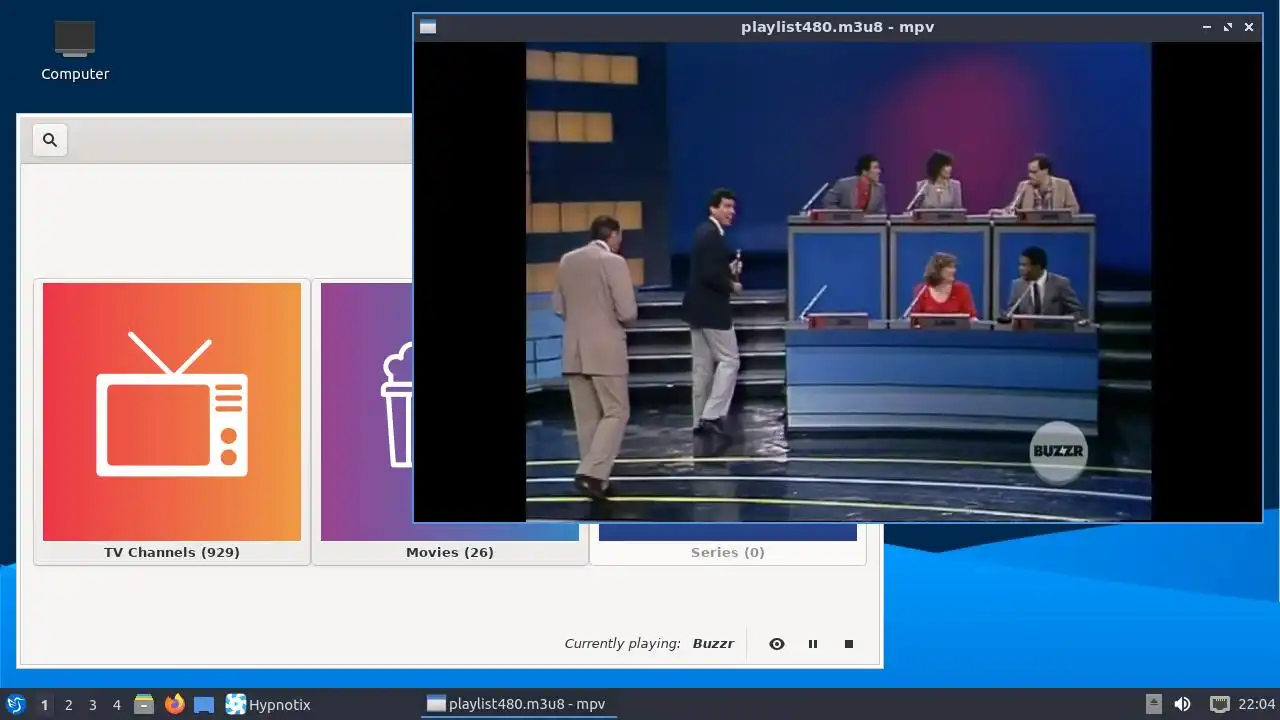Launch the file manager from the panel
The image size is (1280, 720).
pyautogui.click(x=144, y=704)
